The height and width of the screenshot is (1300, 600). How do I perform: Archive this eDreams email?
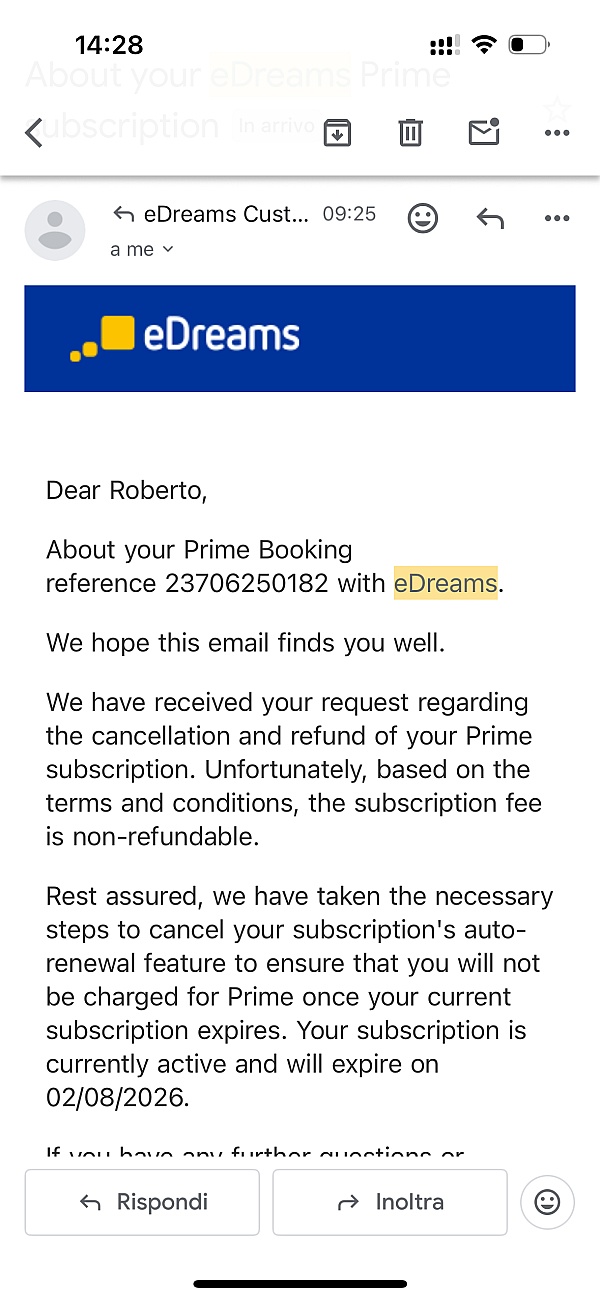click(338, 132)
